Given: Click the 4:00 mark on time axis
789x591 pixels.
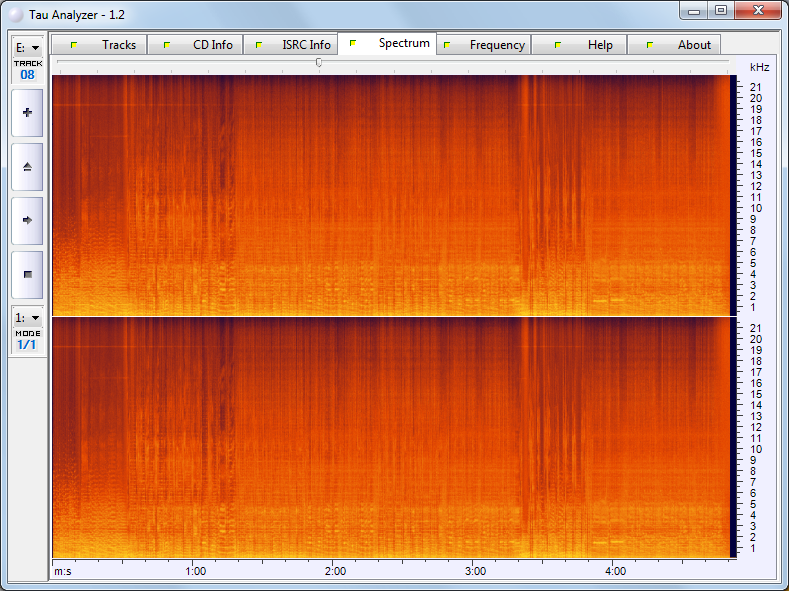Looking at the screenshot, I should [x=616, y=571].
